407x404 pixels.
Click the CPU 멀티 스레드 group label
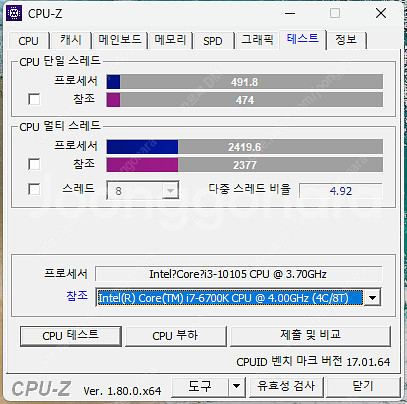click(60, 126)
